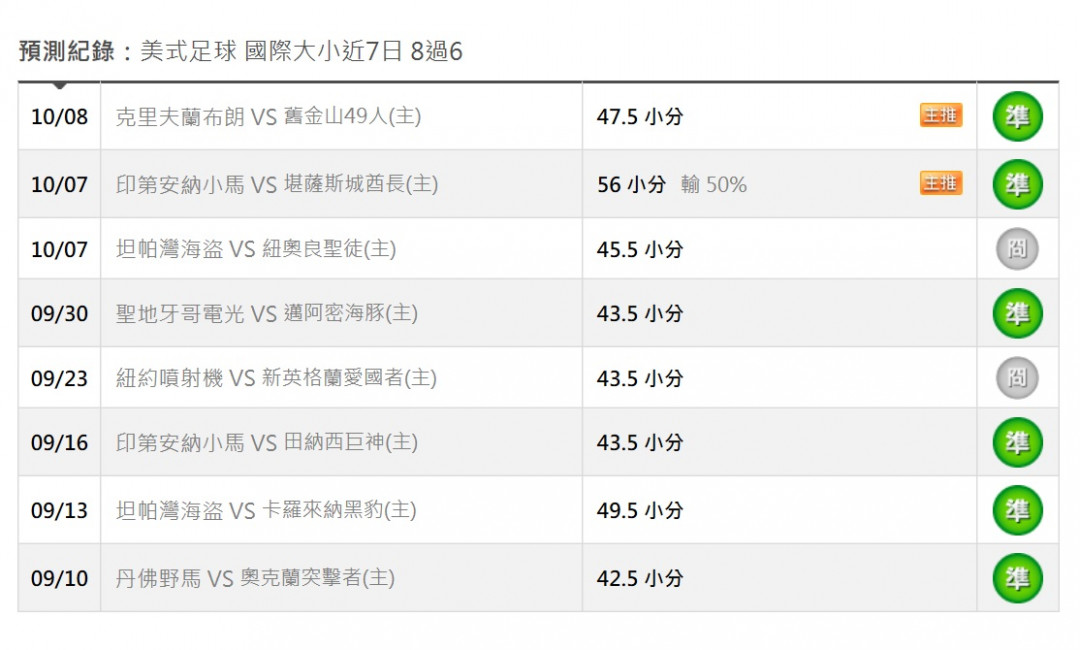Image resolution: width=1080 pixels, height=650 pixels.
Task: Open 坦帕灣海盜 VS 卡羅來納黑豹 matchup
Action: click(x=266, y=510)
